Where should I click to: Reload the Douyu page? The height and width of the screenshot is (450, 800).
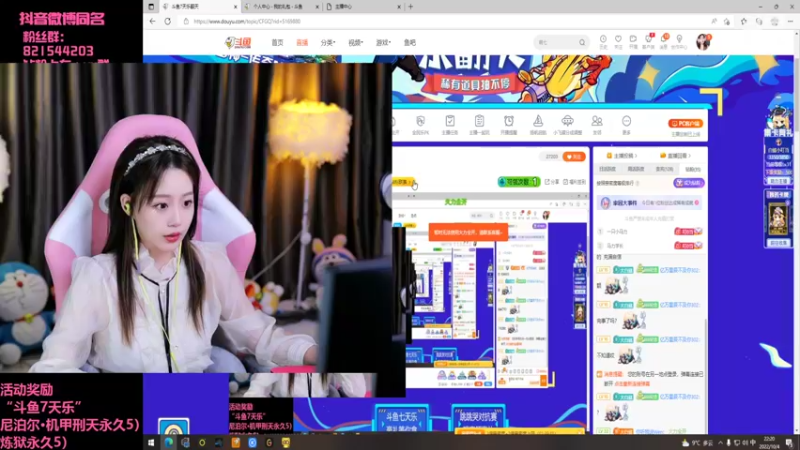point(167,21)
